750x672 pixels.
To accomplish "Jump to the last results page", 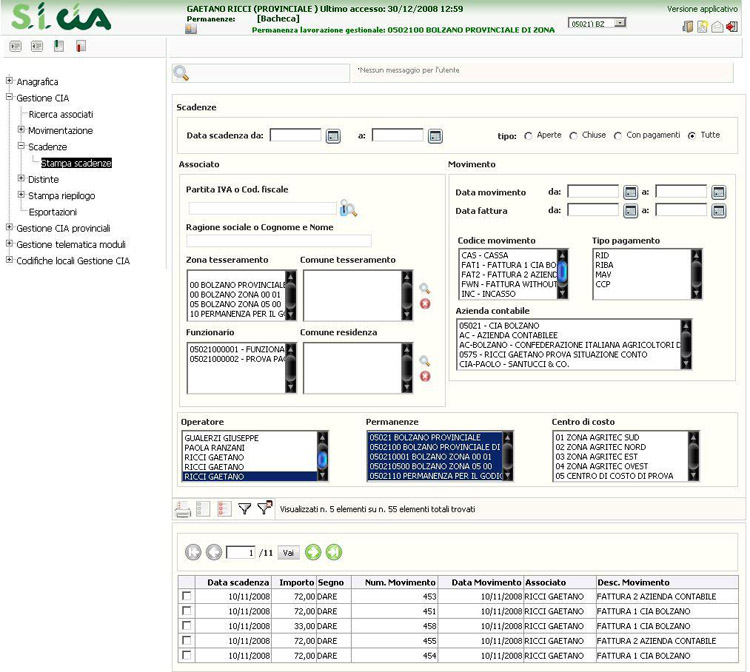I will pyautogui.click(x=334, y=552).
